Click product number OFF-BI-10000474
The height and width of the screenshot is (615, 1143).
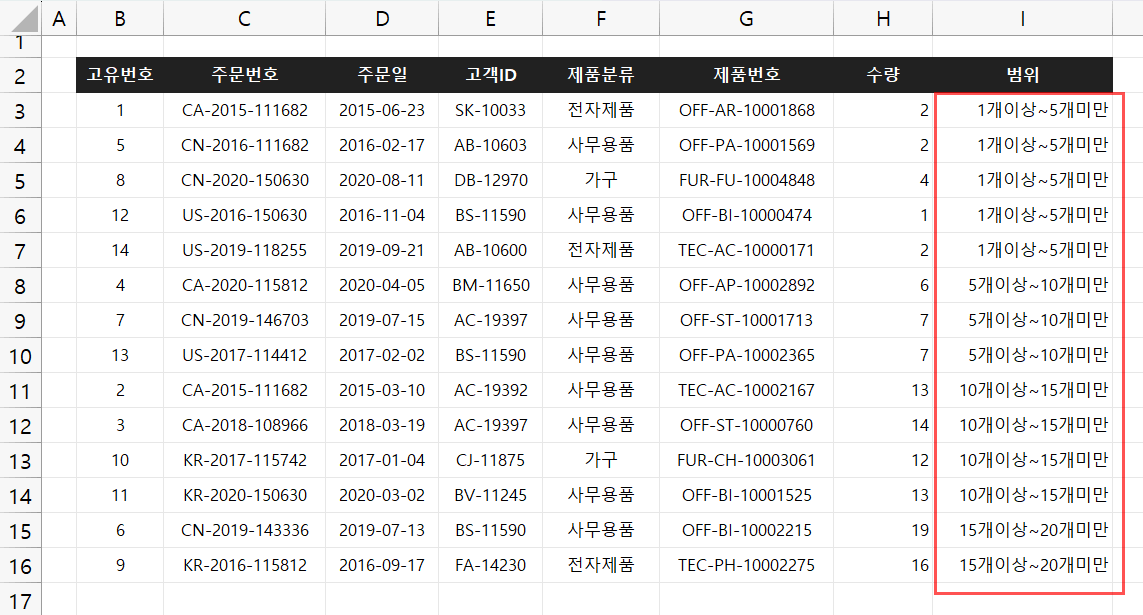tap(746, 216)
